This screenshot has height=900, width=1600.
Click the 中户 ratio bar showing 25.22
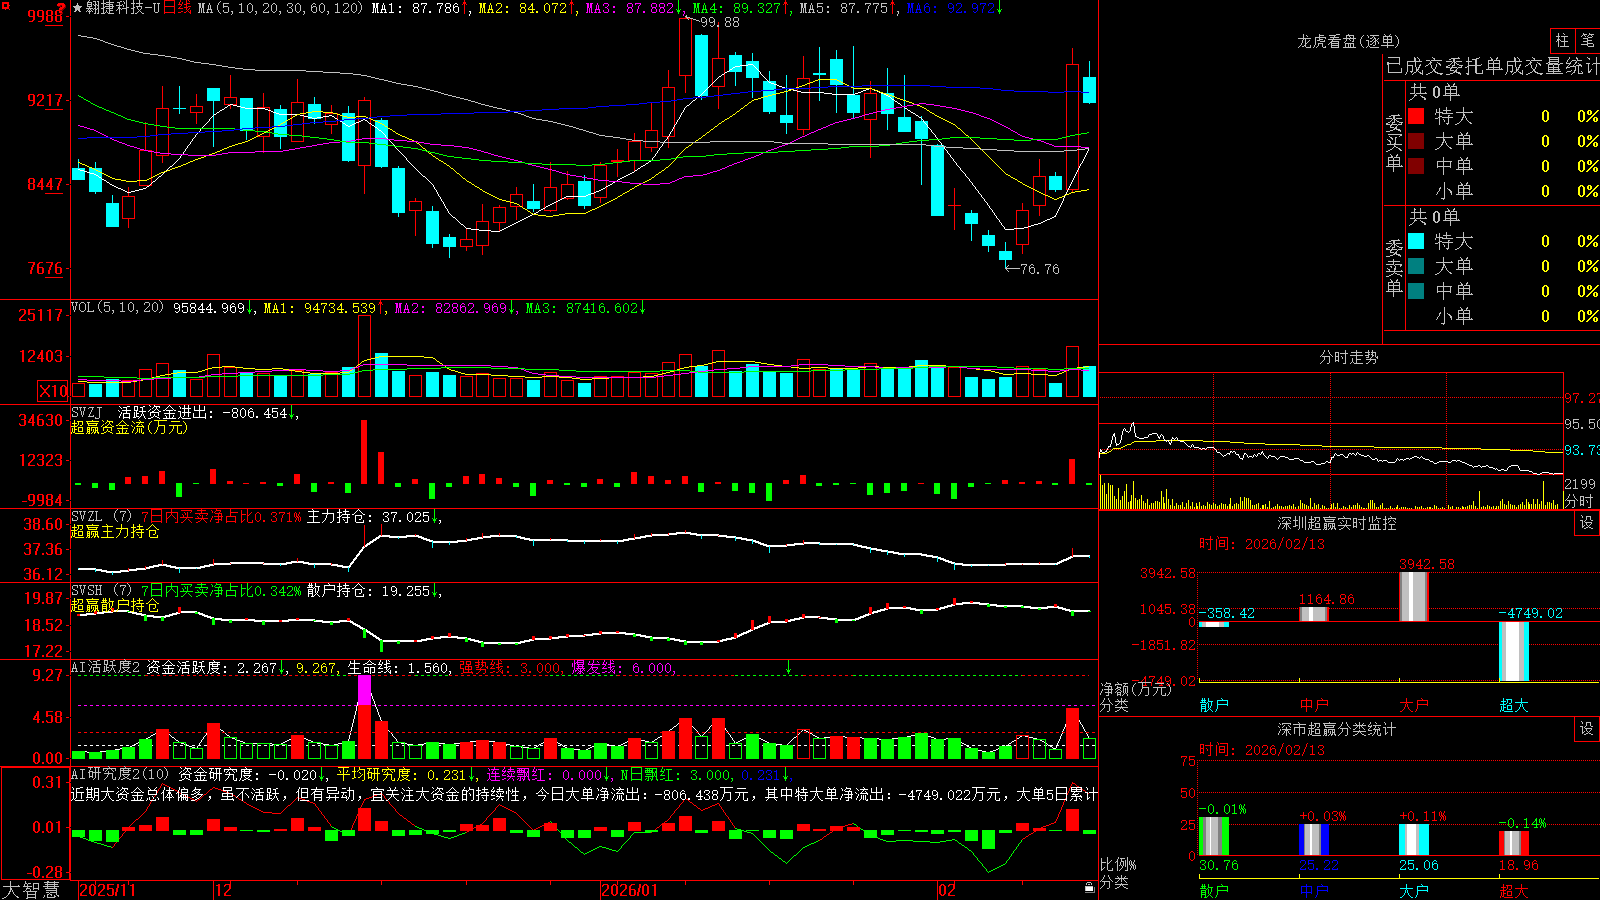tap(1314, 840)
